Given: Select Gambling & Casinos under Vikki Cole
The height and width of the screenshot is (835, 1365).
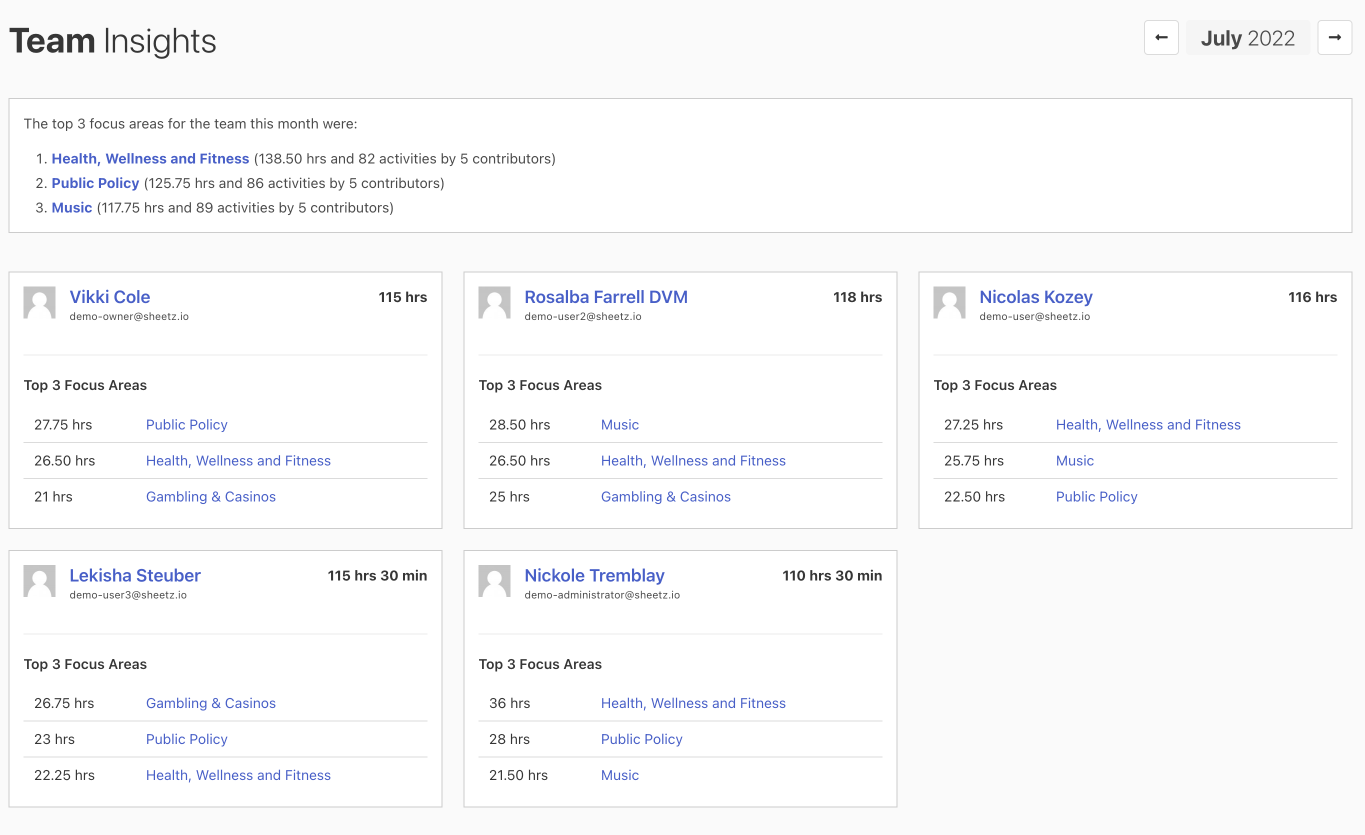Looking at the screenshot, I should 211,497.
